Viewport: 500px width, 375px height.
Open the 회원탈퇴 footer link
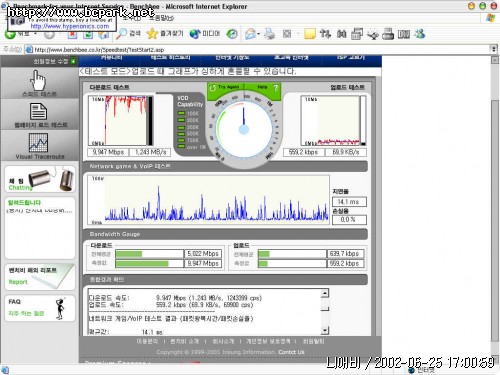pyautogui.click(x=313, y=341)
